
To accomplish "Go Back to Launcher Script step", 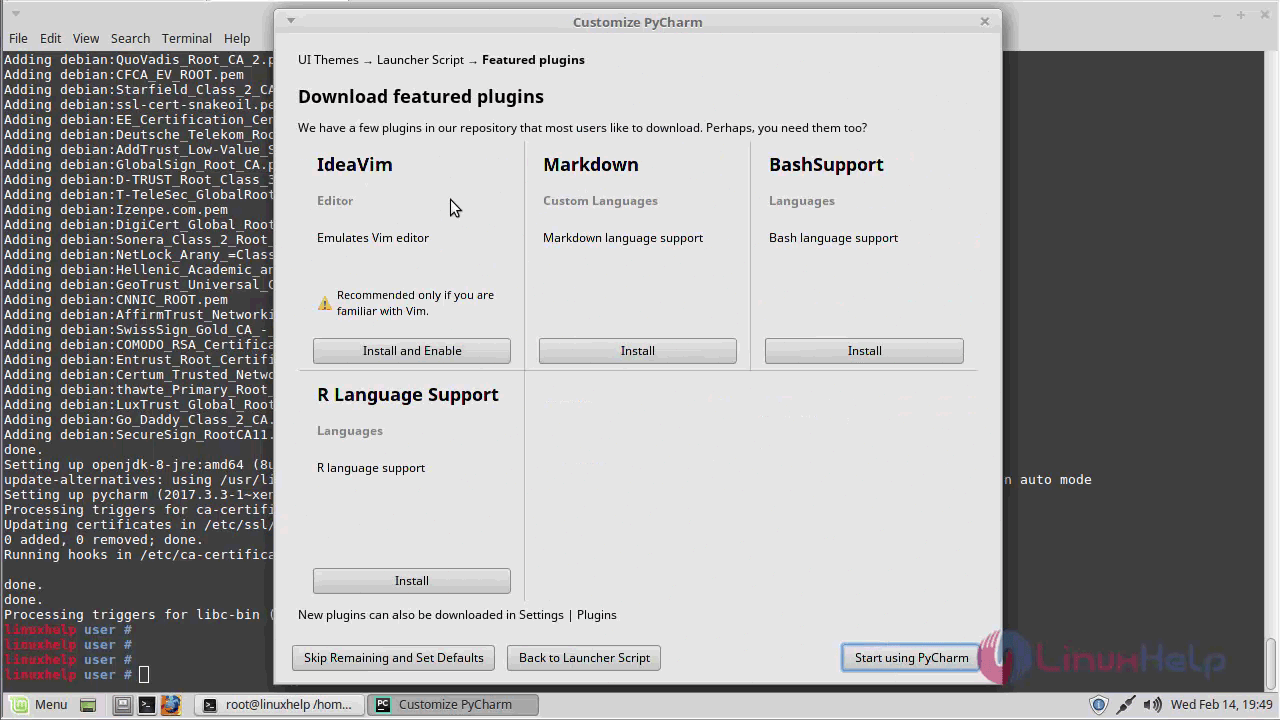I will point(584,658).
